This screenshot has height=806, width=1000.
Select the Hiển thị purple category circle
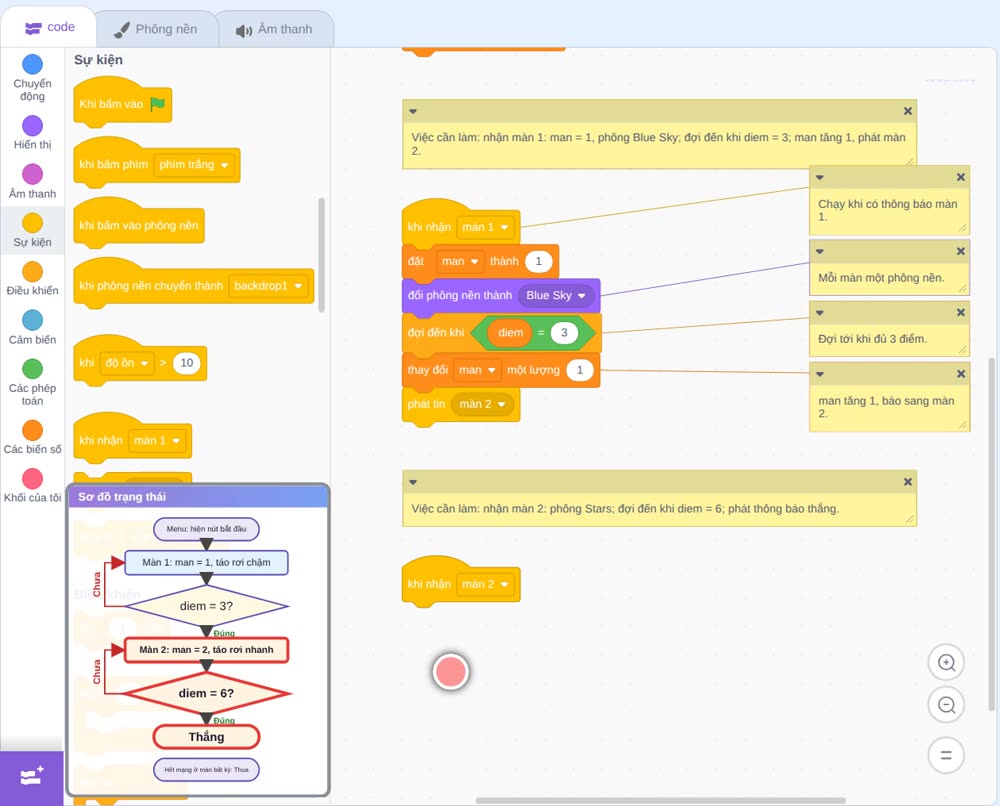click(33, 126)
